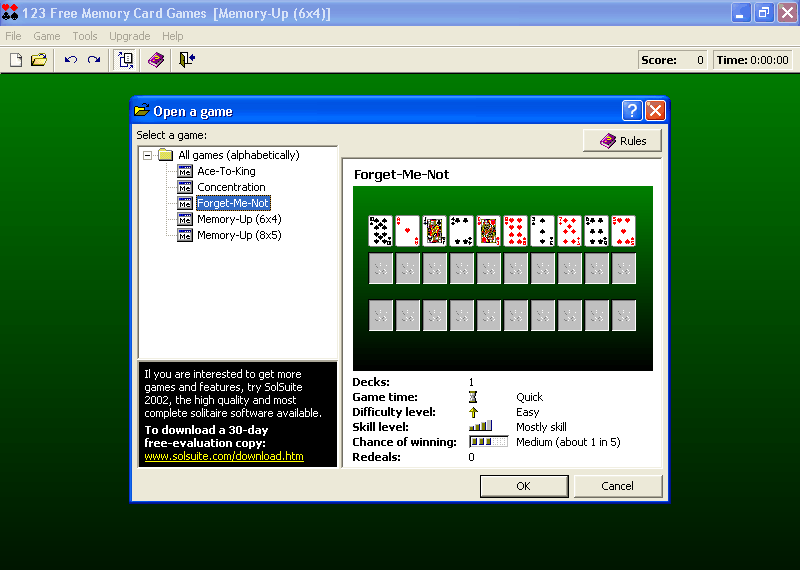Open the Game menu
Image resolution: width=800 pixels, height=570 pixels.
[47, 36]
